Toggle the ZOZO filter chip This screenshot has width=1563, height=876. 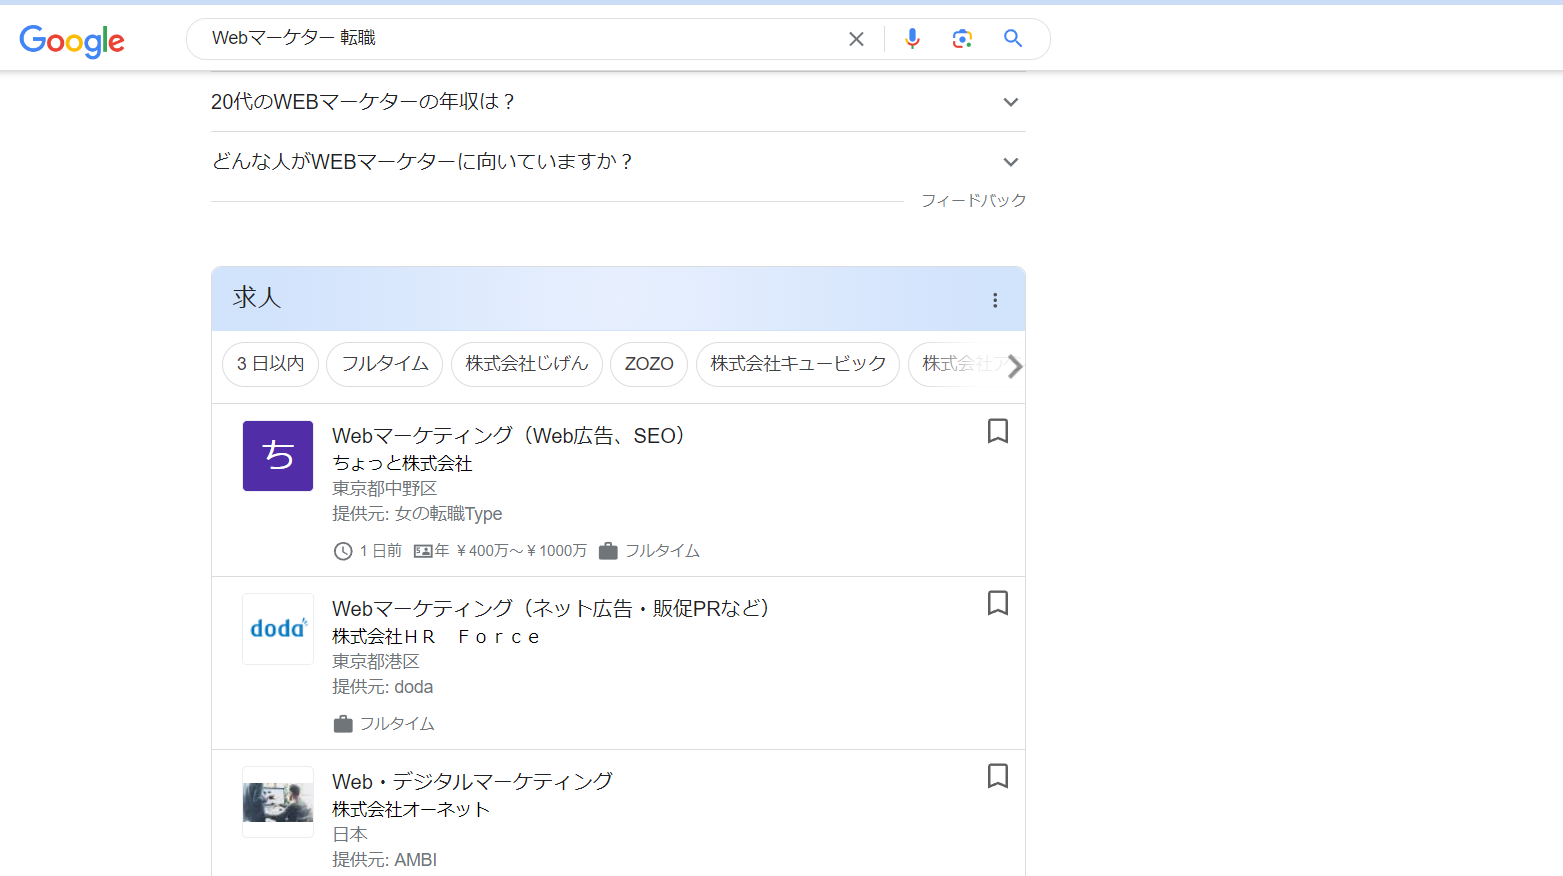tap(648, 364)
